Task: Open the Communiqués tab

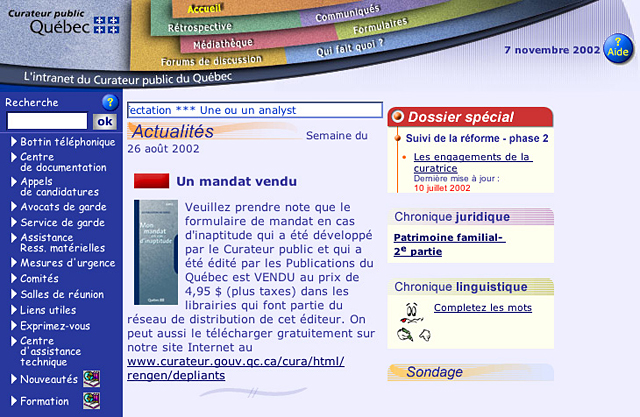Action: pyautogui.click(x=347, y=13)
